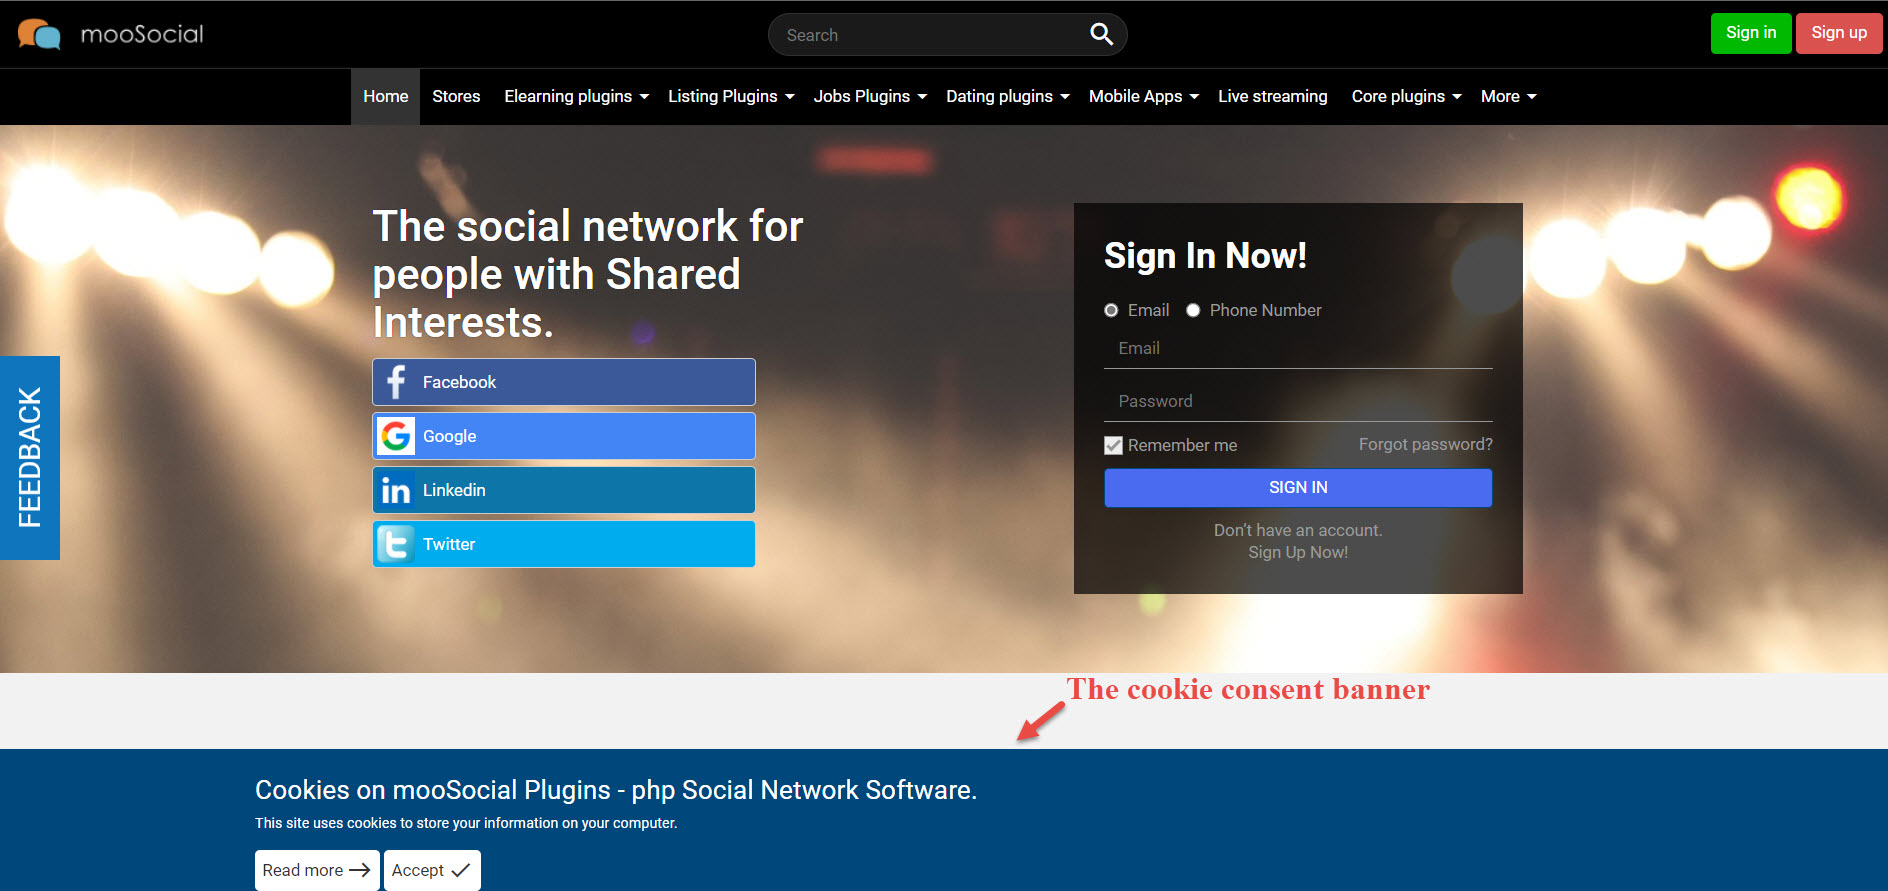The width and height of the screenshot is (1888, 891).
Task: Expand the Mobile Apps dropdown
Action: click(x=1143, y=96)
